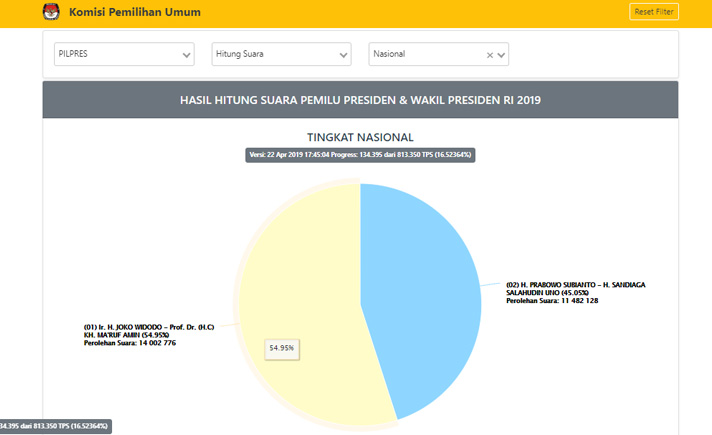Open the Hitung Suara dropdown
Viewport: 712px width, 435px height.
click(x=281, y=54)
